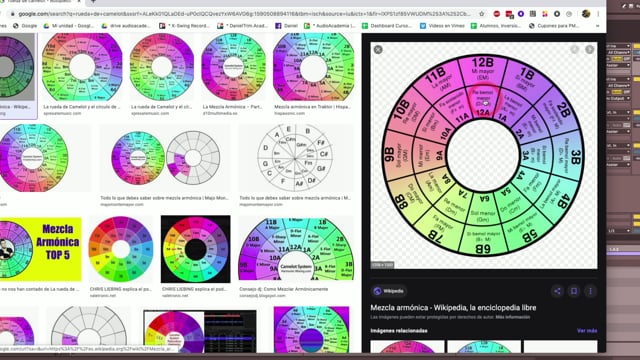Screen dimensions: 640x360
Task: Go to next image in preview panel
Action: pyautogui.click(x=589, y=49)
